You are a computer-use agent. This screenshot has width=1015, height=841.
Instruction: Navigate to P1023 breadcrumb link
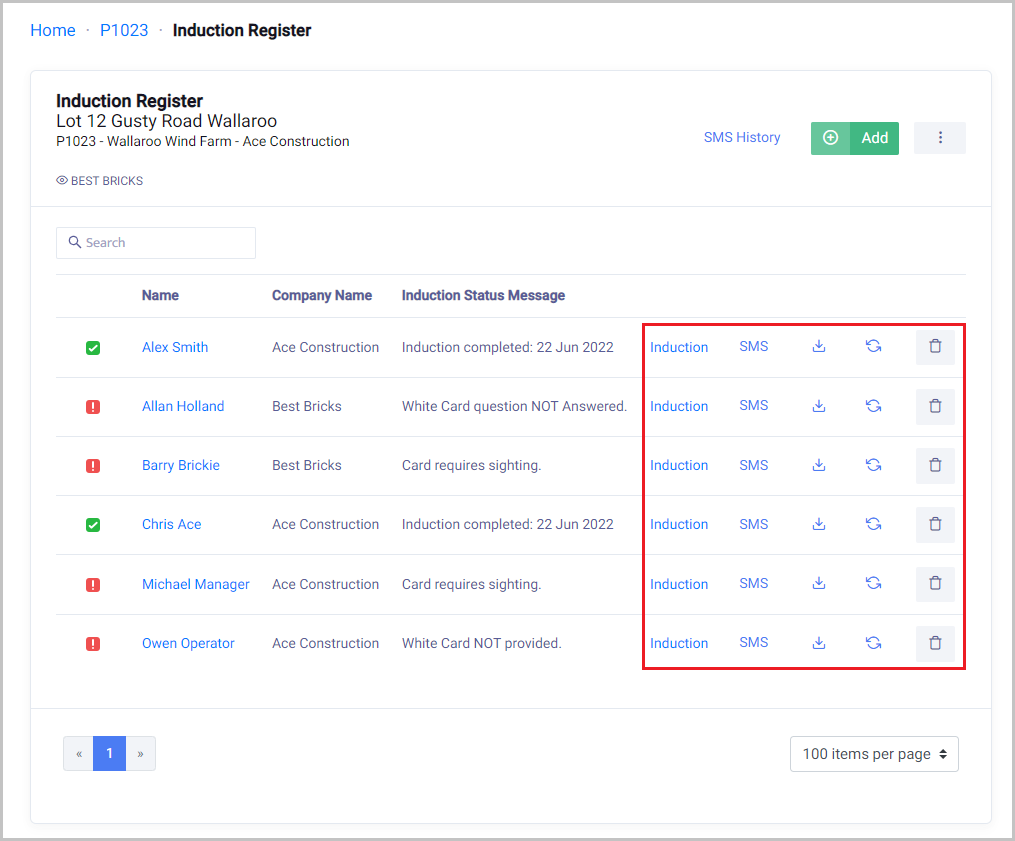[x=124, y=30]
